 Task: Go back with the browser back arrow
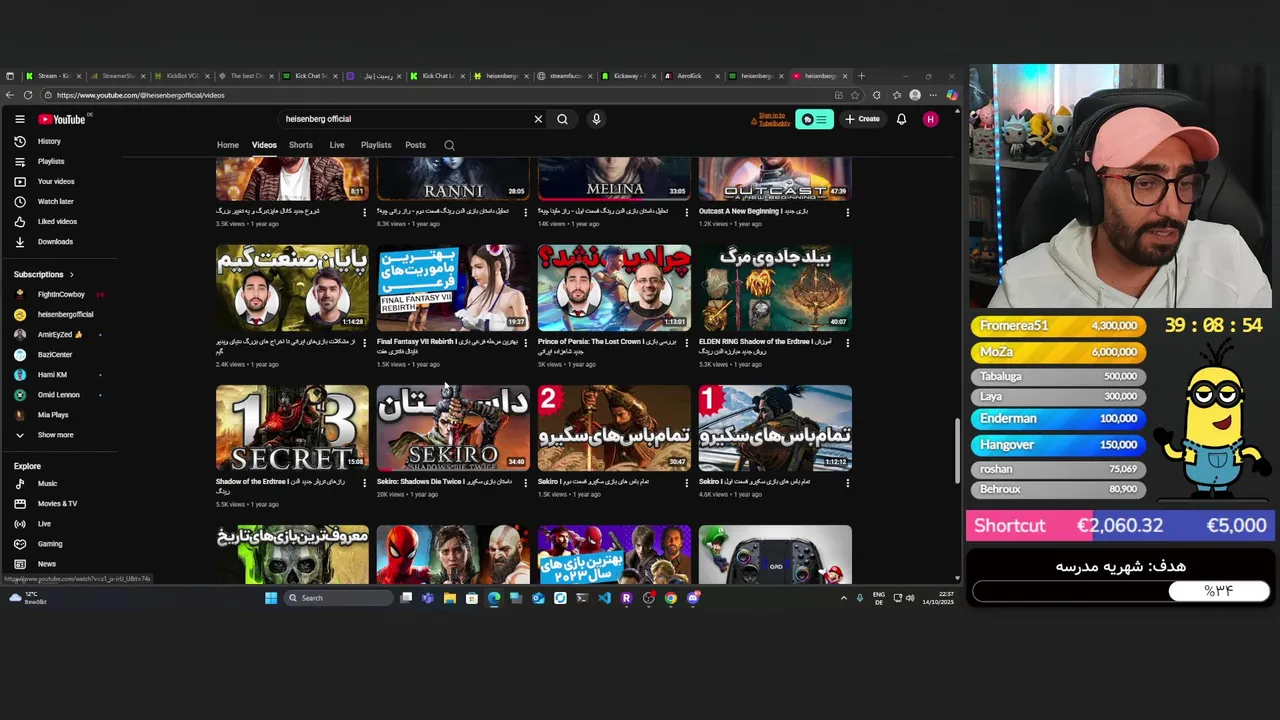click(x=10, y=95)
